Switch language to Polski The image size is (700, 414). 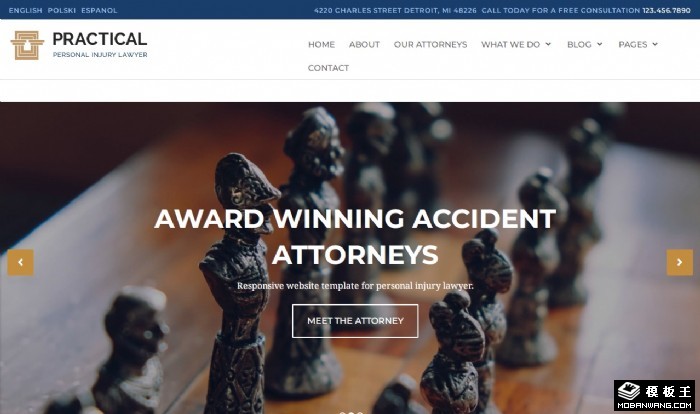(x=62, y=10)
